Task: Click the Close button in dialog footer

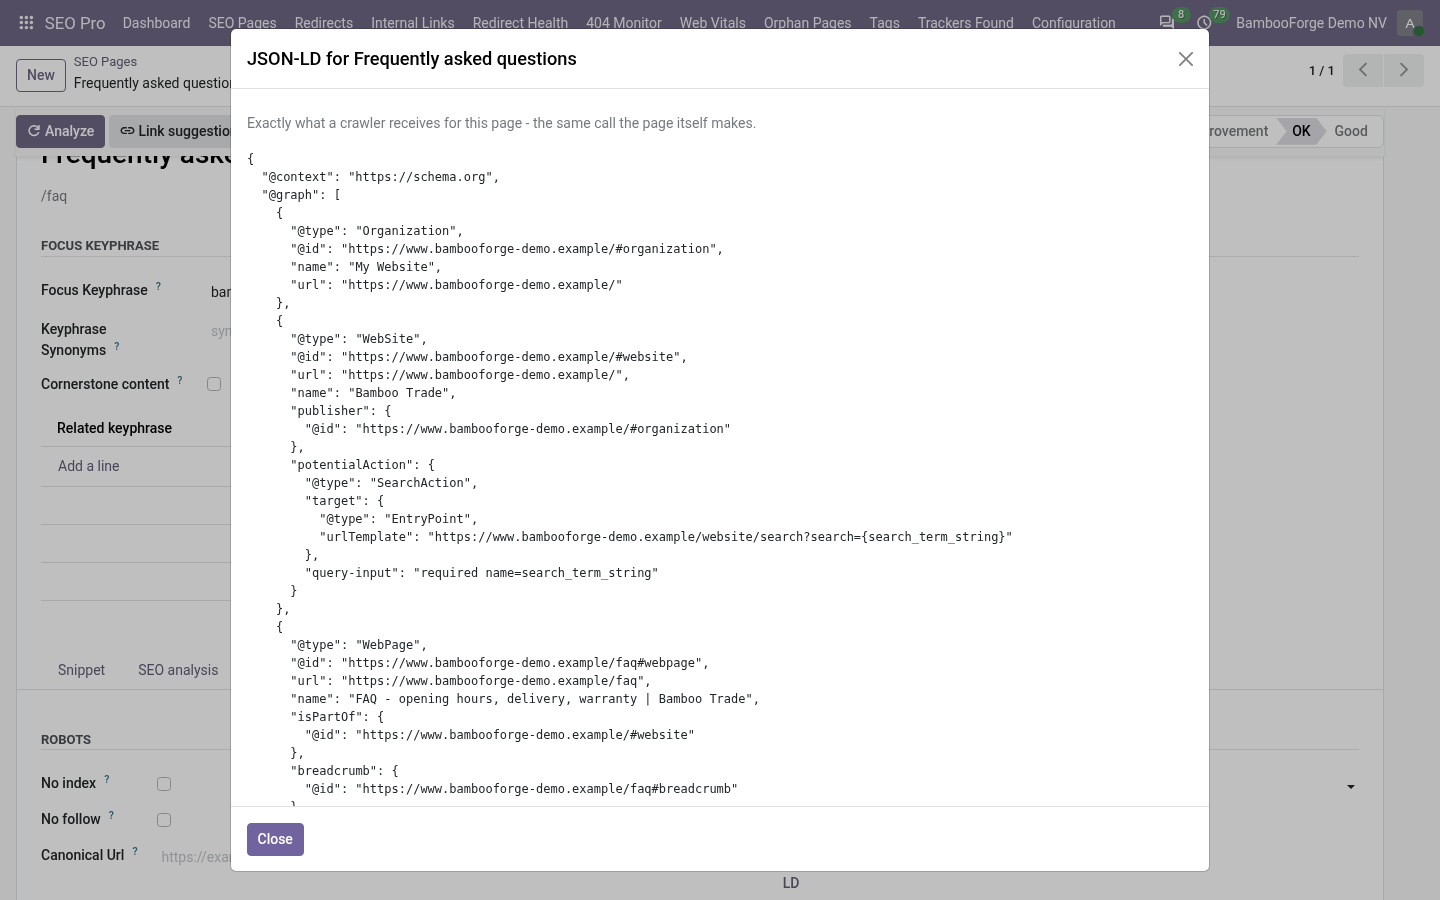Action: click(x=275, y=839)
